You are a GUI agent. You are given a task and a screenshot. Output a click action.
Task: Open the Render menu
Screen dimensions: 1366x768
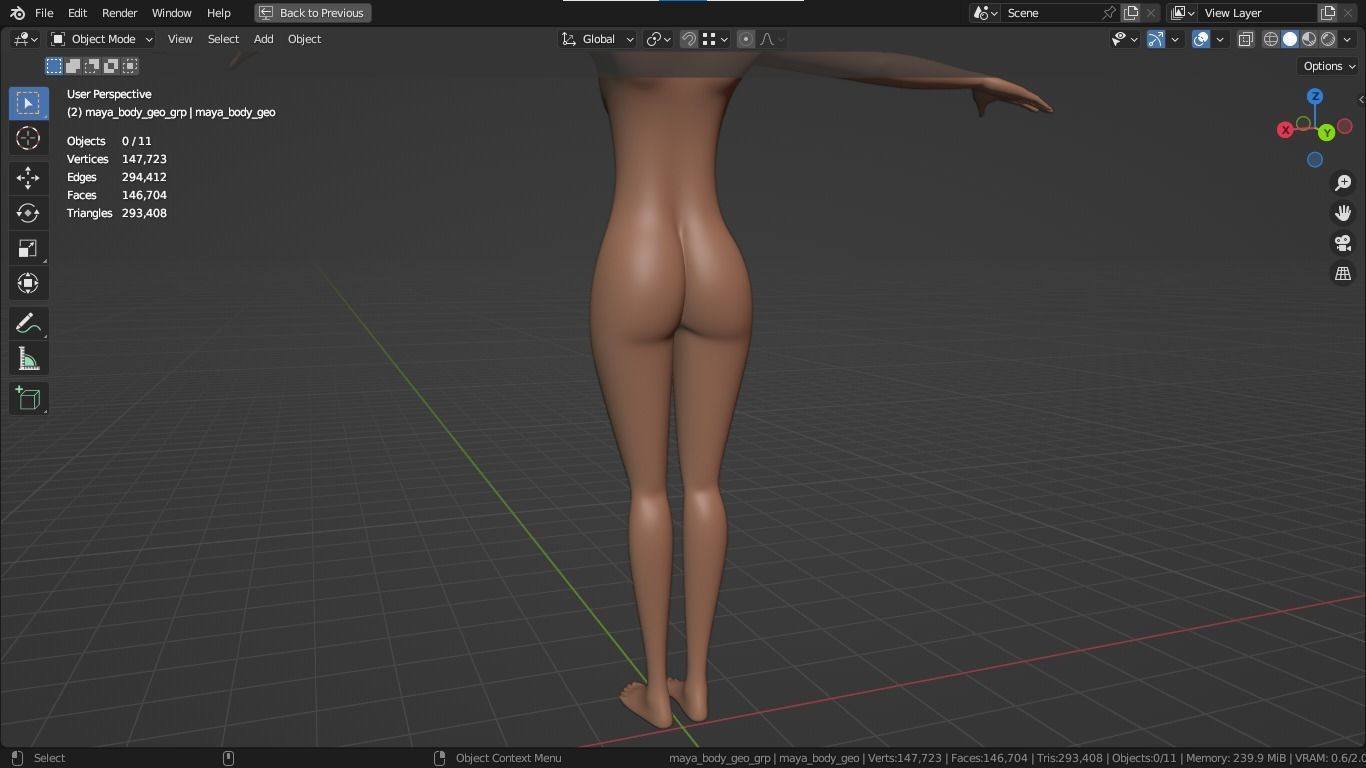(119, 13)
